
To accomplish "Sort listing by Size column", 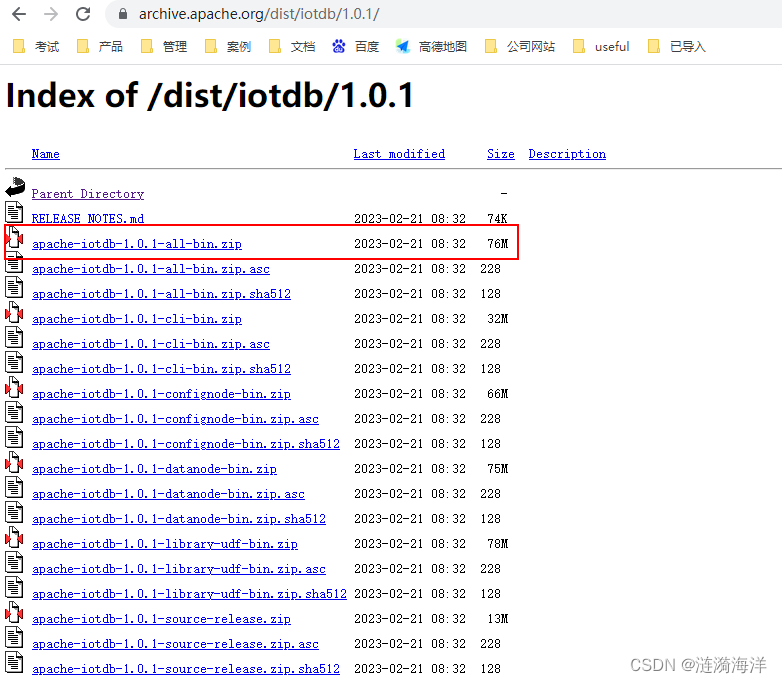I will click(x=501, y=154).
